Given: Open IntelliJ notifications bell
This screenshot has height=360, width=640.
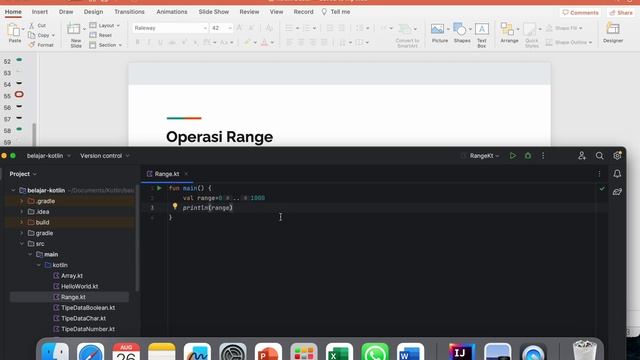Looking at the screenshot, I should coord(617,174).
